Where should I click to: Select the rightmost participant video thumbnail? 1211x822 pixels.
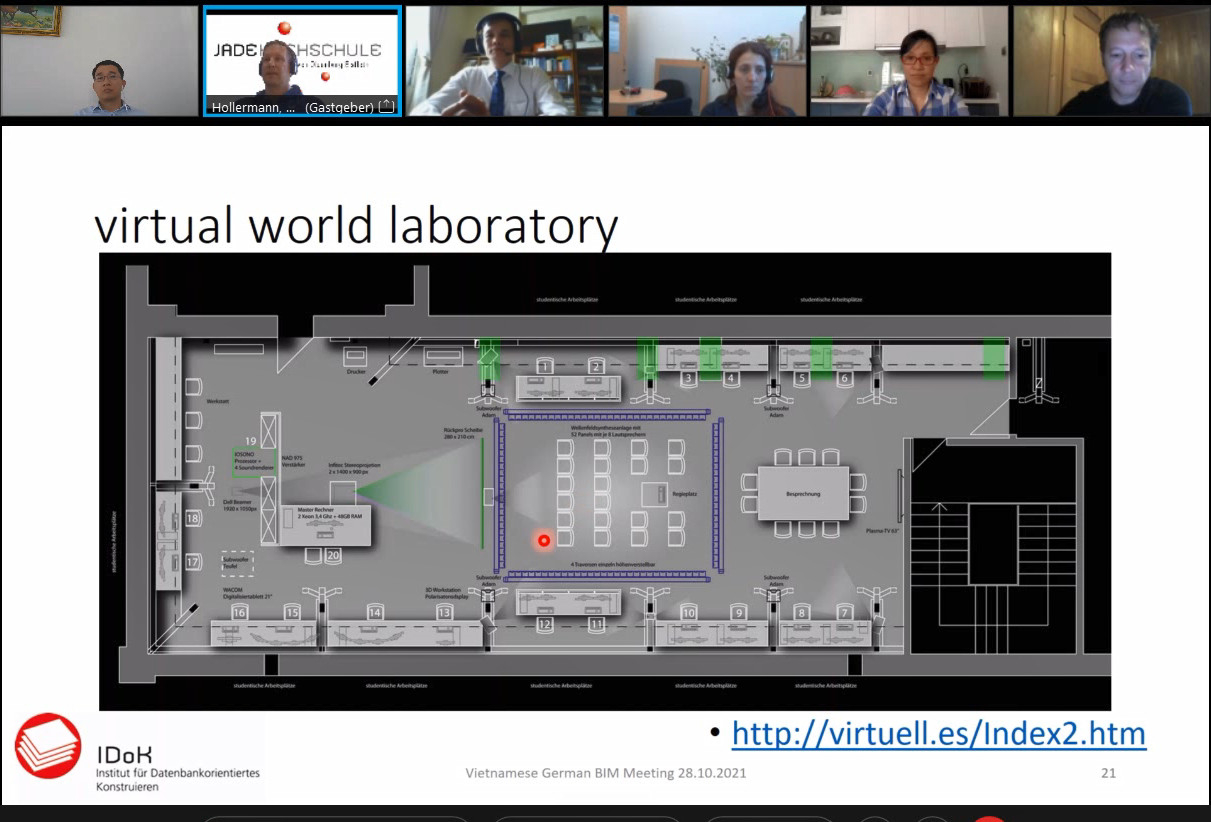[1111, 60]
